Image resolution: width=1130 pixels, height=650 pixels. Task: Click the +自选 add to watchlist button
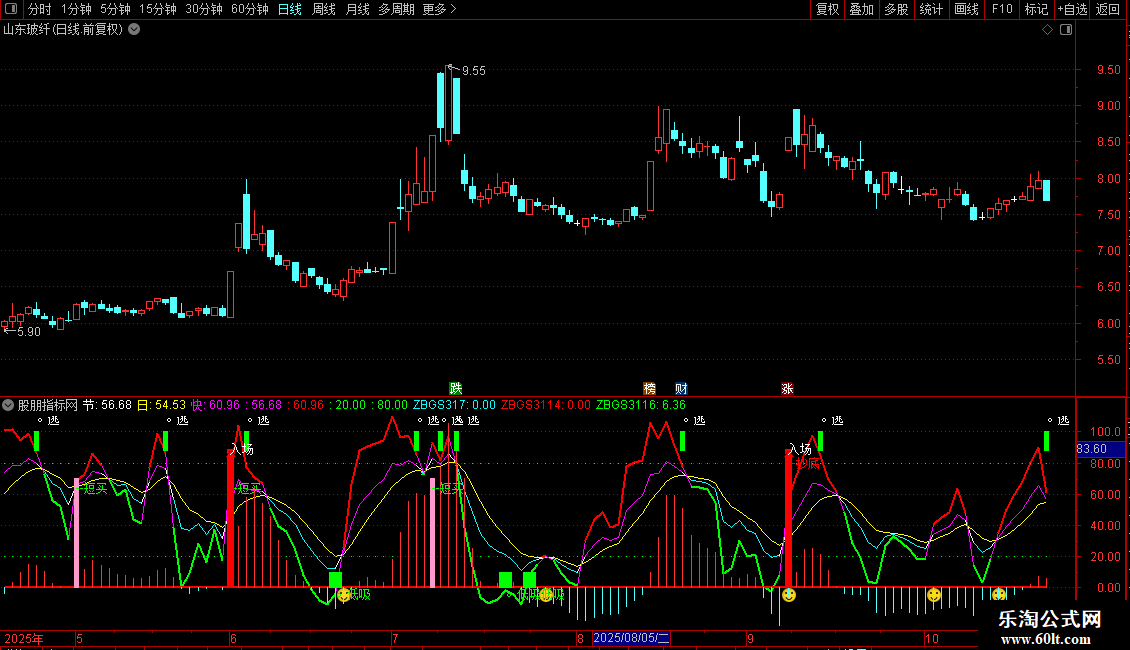click(x=1072, y=10)
